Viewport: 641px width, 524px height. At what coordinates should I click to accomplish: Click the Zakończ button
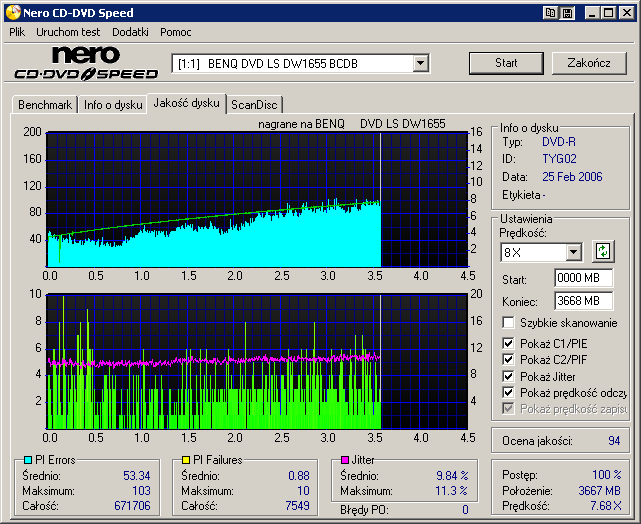coord(589,63)
